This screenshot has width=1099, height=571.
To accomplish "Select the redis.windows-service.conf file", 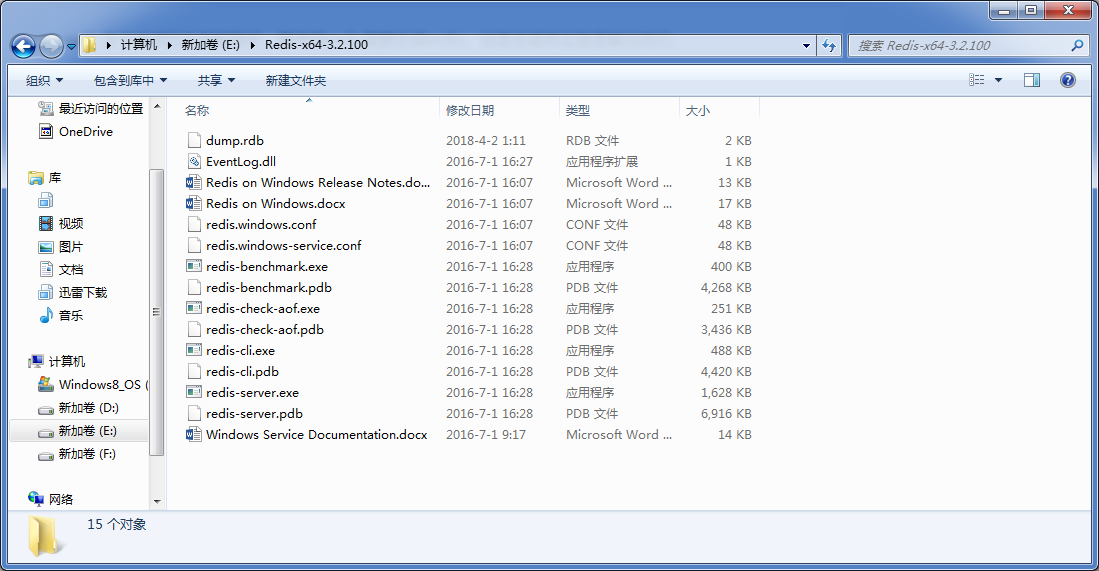I will point(283,245).
